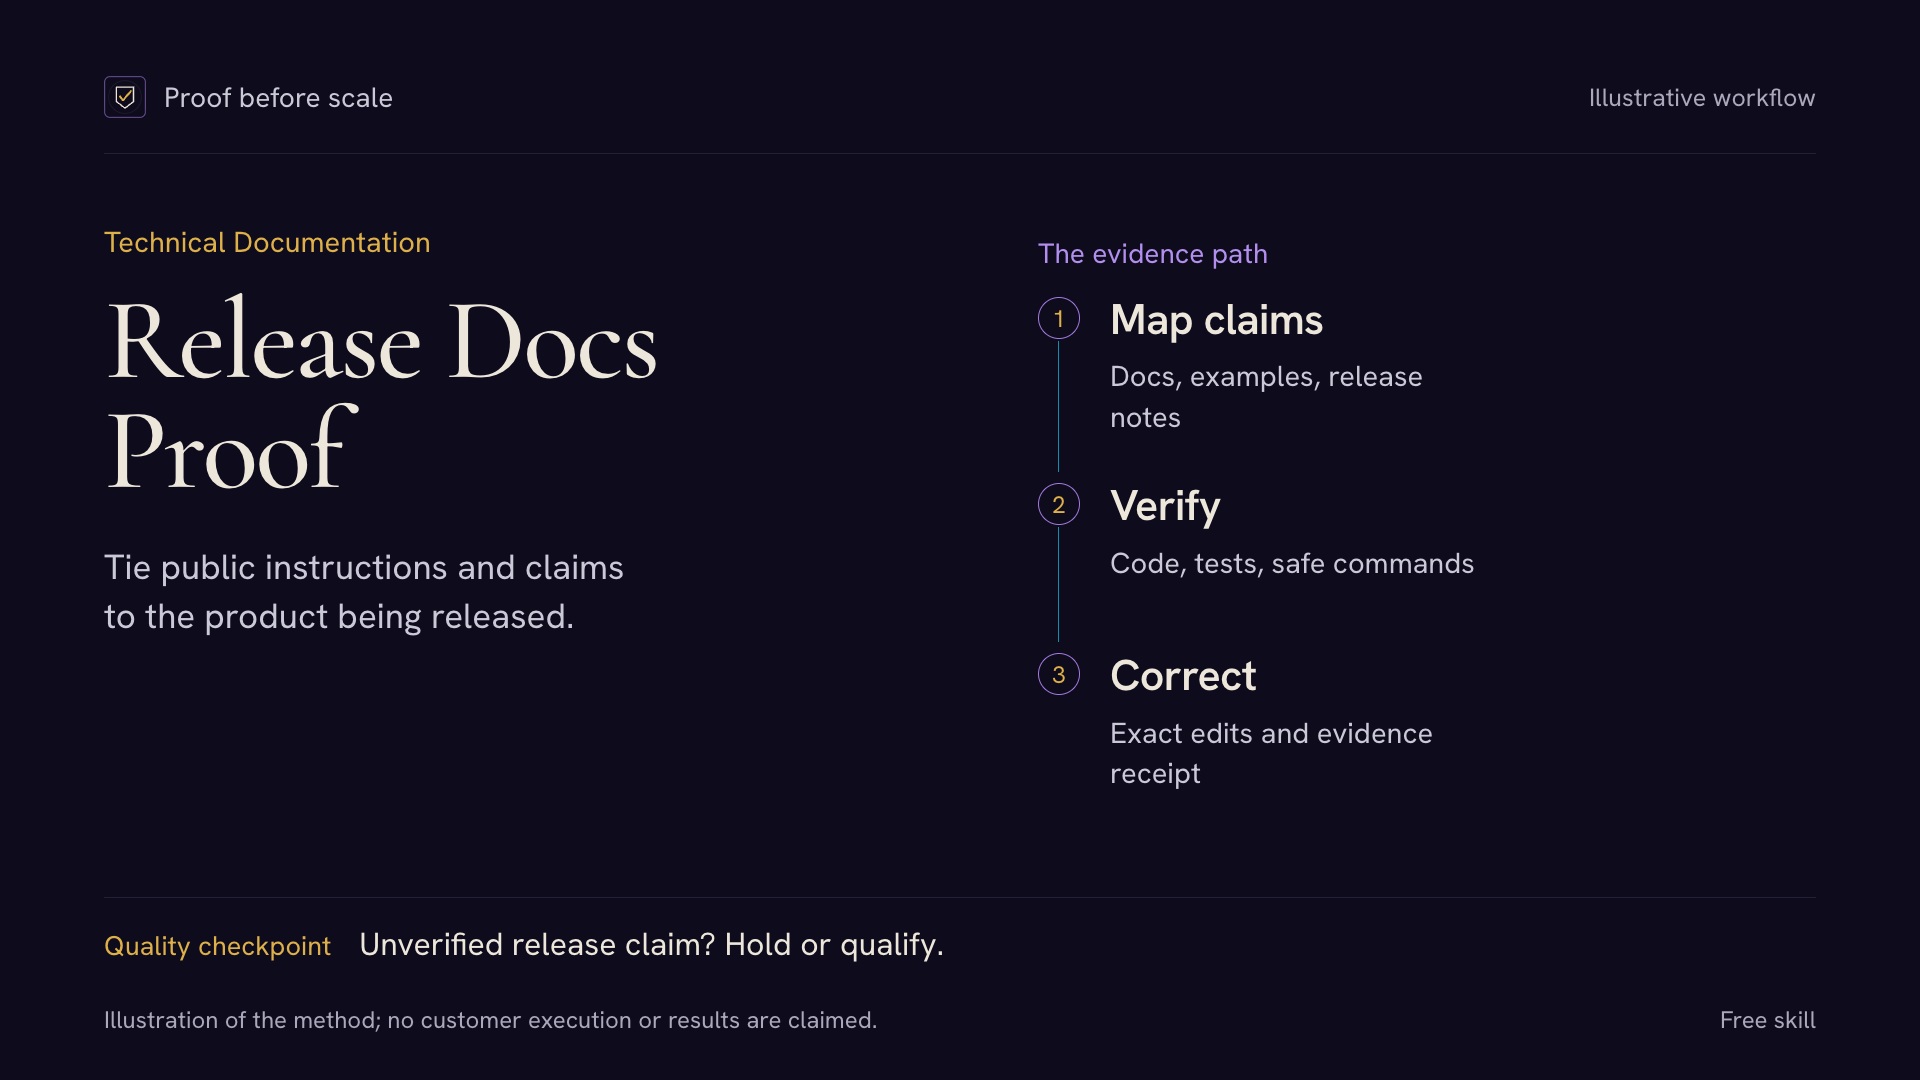Click the 'Verify' step heading
The height and width of the screenshot is (1080, 1920).
[x=1165, y=506]
